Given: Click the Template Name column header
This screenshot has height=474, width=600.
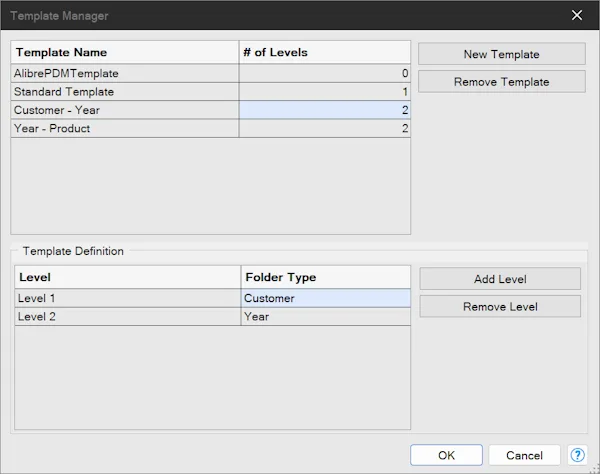Looking at the screenshot, I should tap(125, 52).
